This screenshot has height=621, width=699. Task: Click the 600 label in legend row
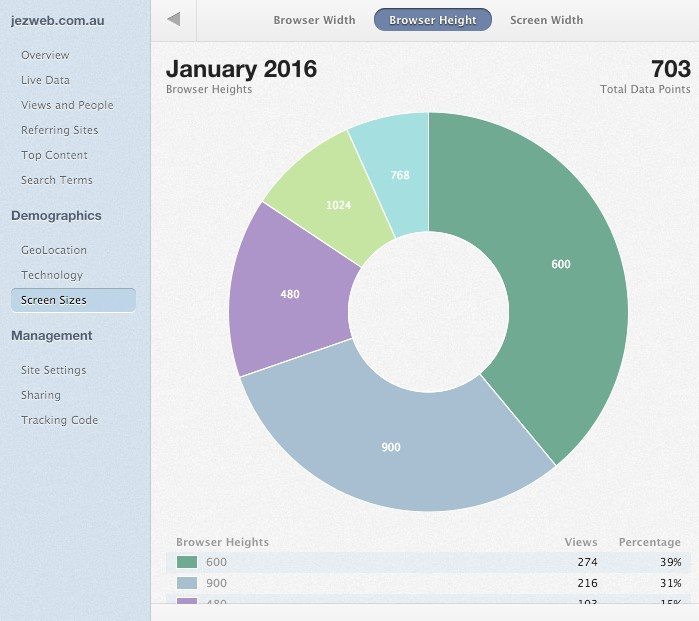coord(216,562)
